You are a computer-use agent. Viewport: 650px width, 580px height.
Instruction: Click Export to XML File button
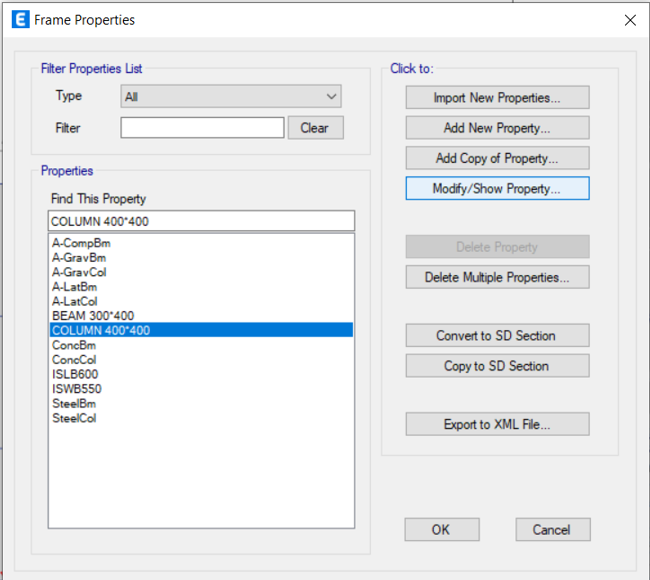497,424
